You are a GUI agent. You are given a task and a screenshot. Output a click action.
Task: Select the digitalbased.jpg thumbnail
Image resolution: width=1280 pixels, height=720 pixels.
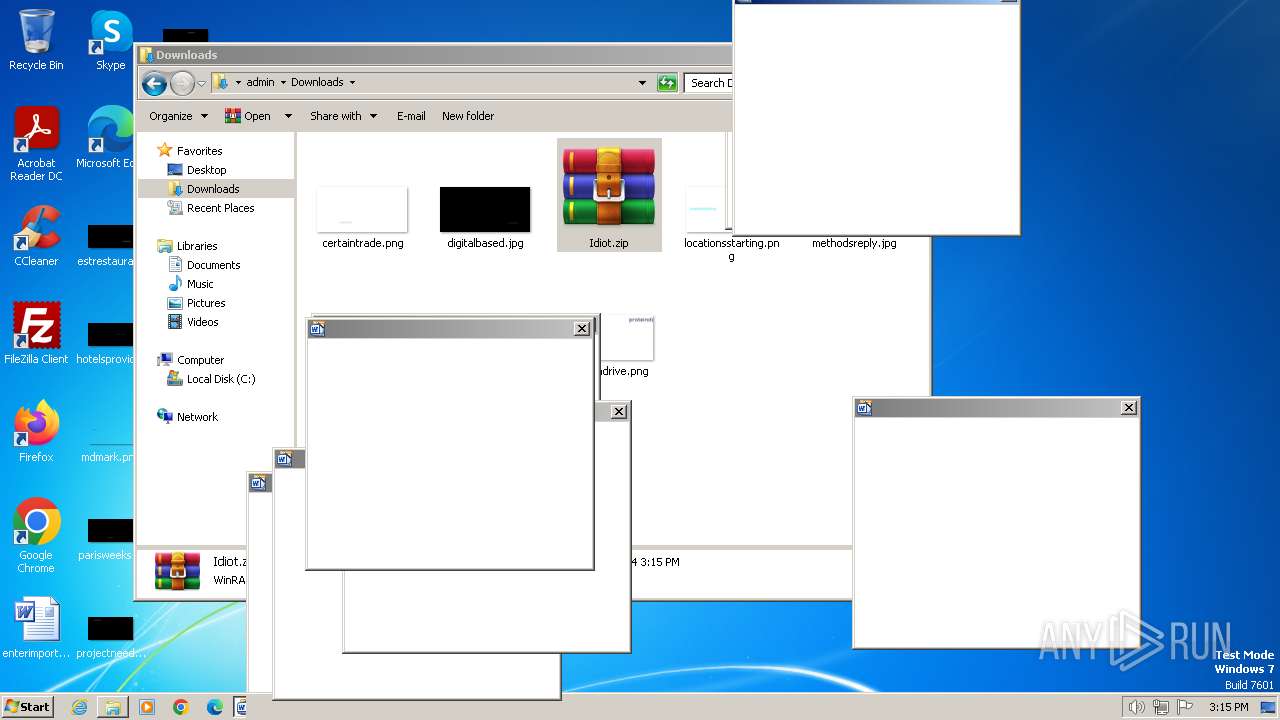[x=485, y=209]
